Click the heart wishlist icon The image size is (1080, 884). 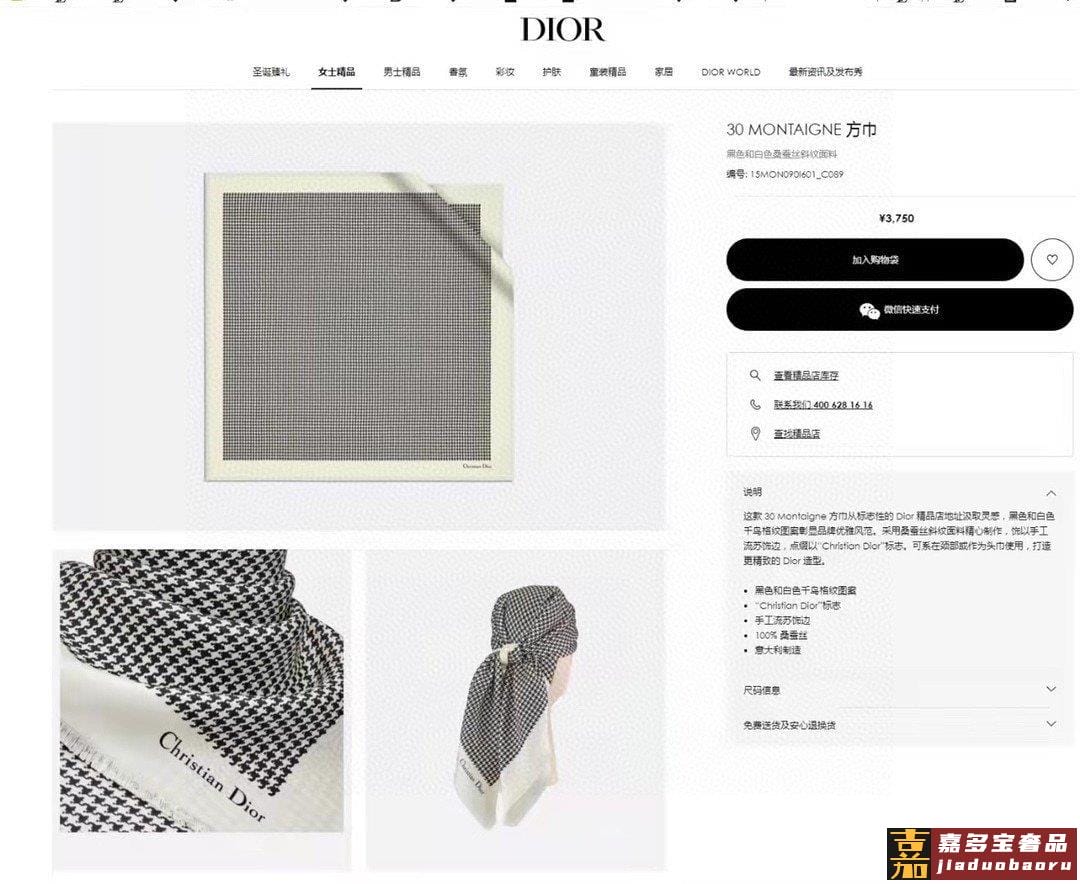click(1052, 260)
